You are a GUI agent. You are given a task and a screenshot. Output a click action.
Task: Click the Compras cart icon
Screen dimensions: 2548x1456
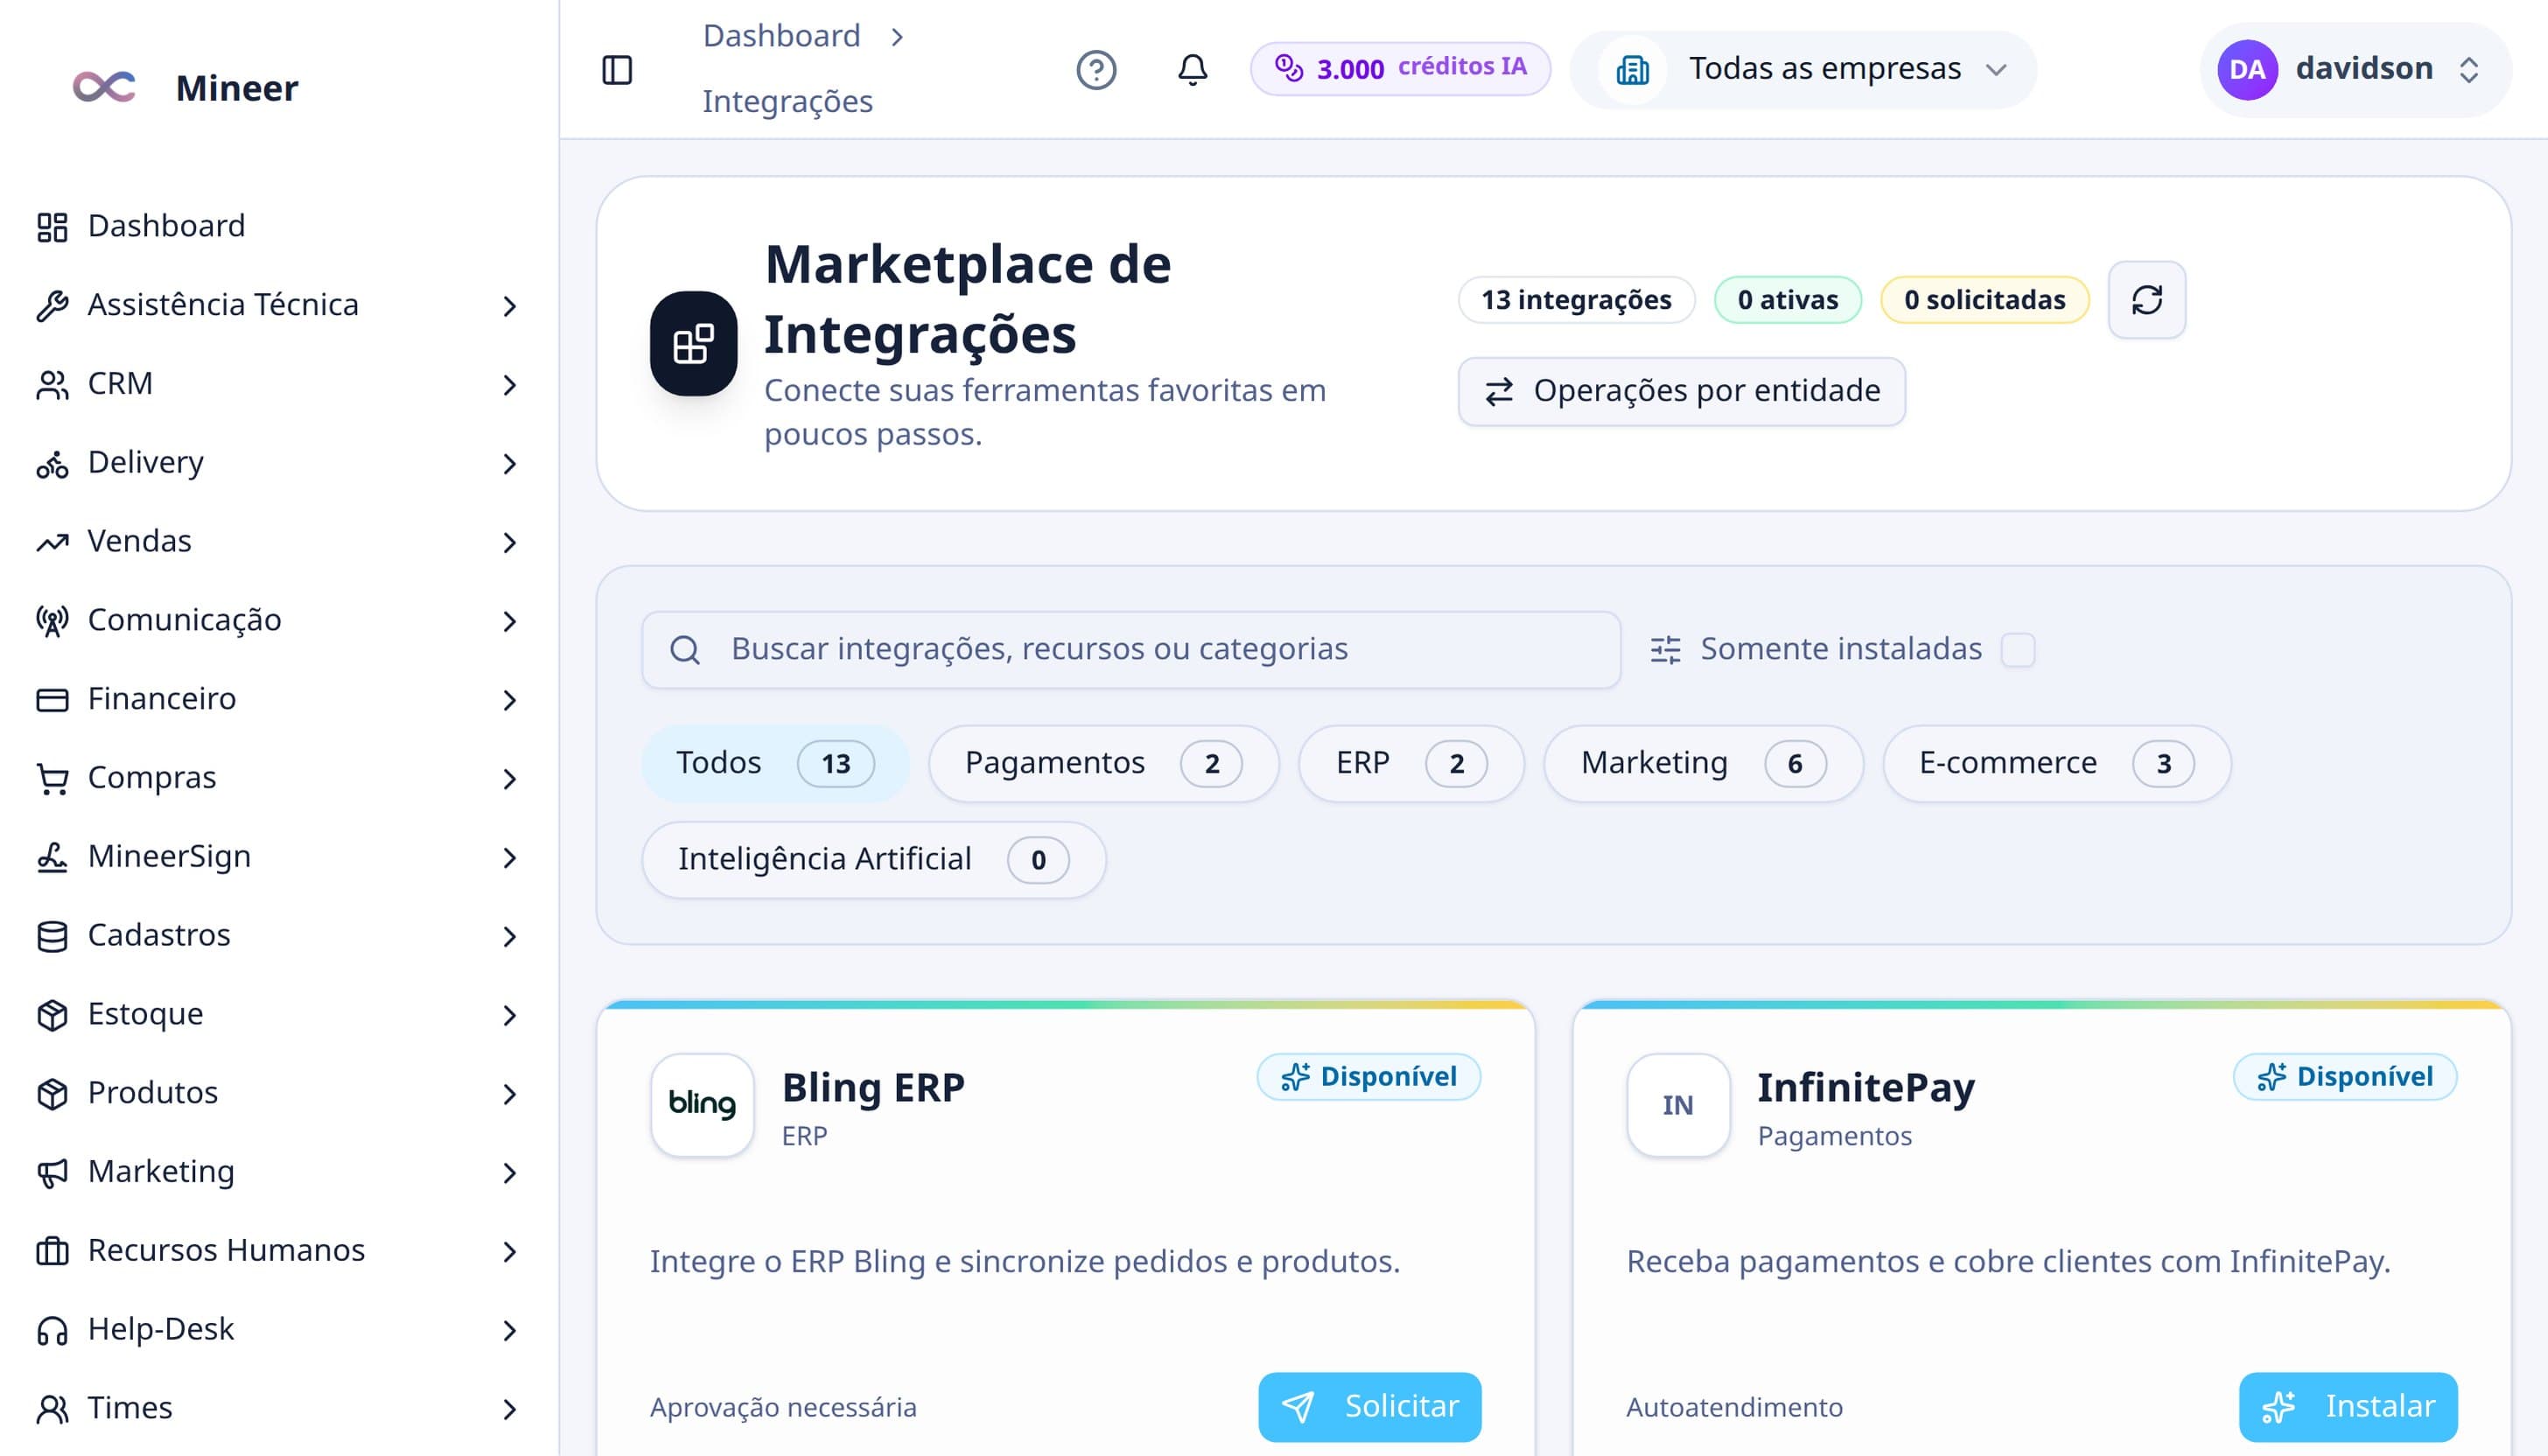[x=52, y=779]
